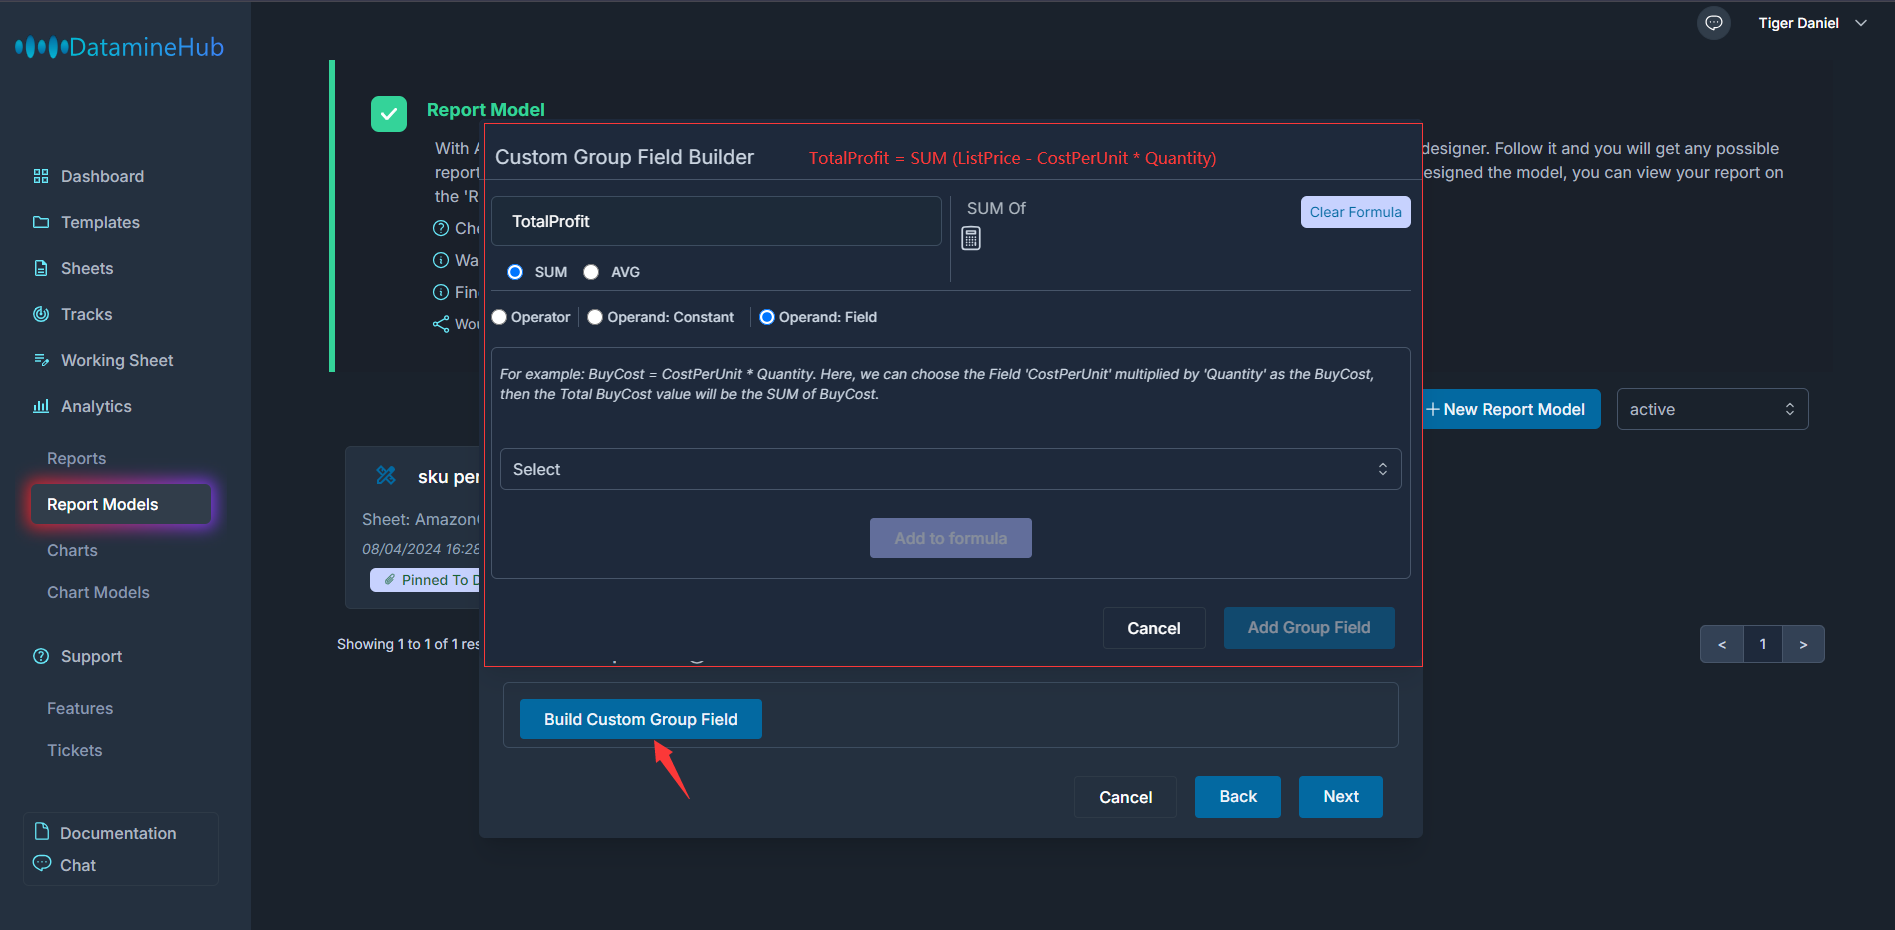Screen dimensions: 1895x930
Task: Click the Sheets document icon
Action: click(x=41, y=268)
